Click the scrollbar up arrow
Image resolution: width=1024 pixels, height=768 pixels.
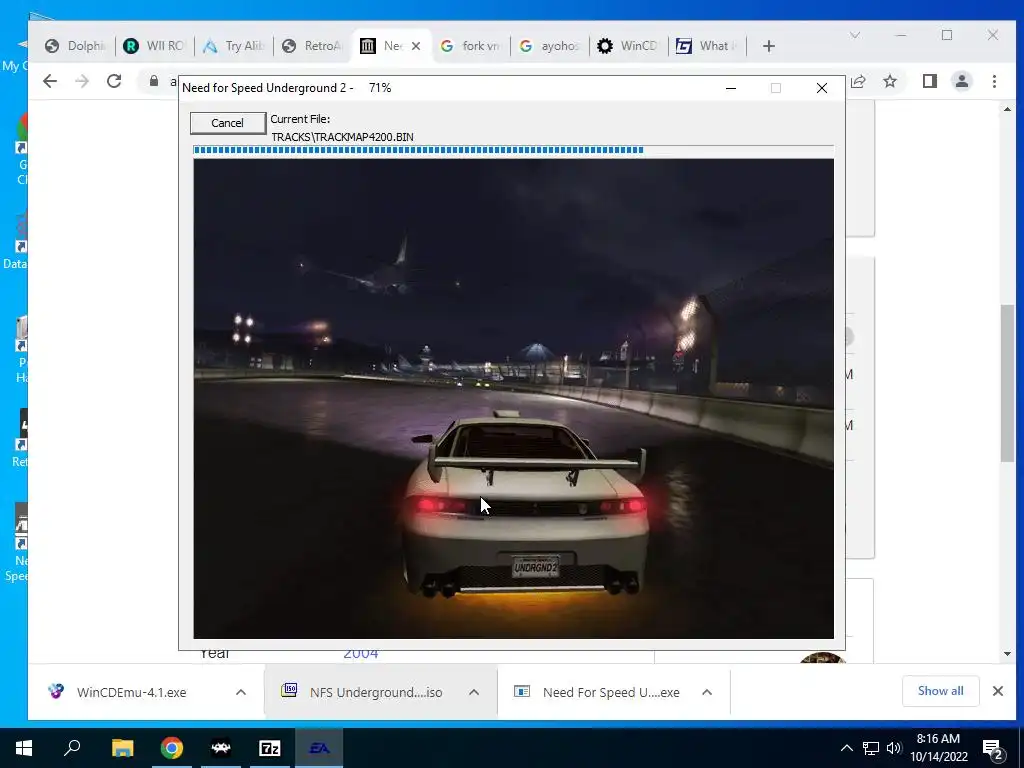1007,109
